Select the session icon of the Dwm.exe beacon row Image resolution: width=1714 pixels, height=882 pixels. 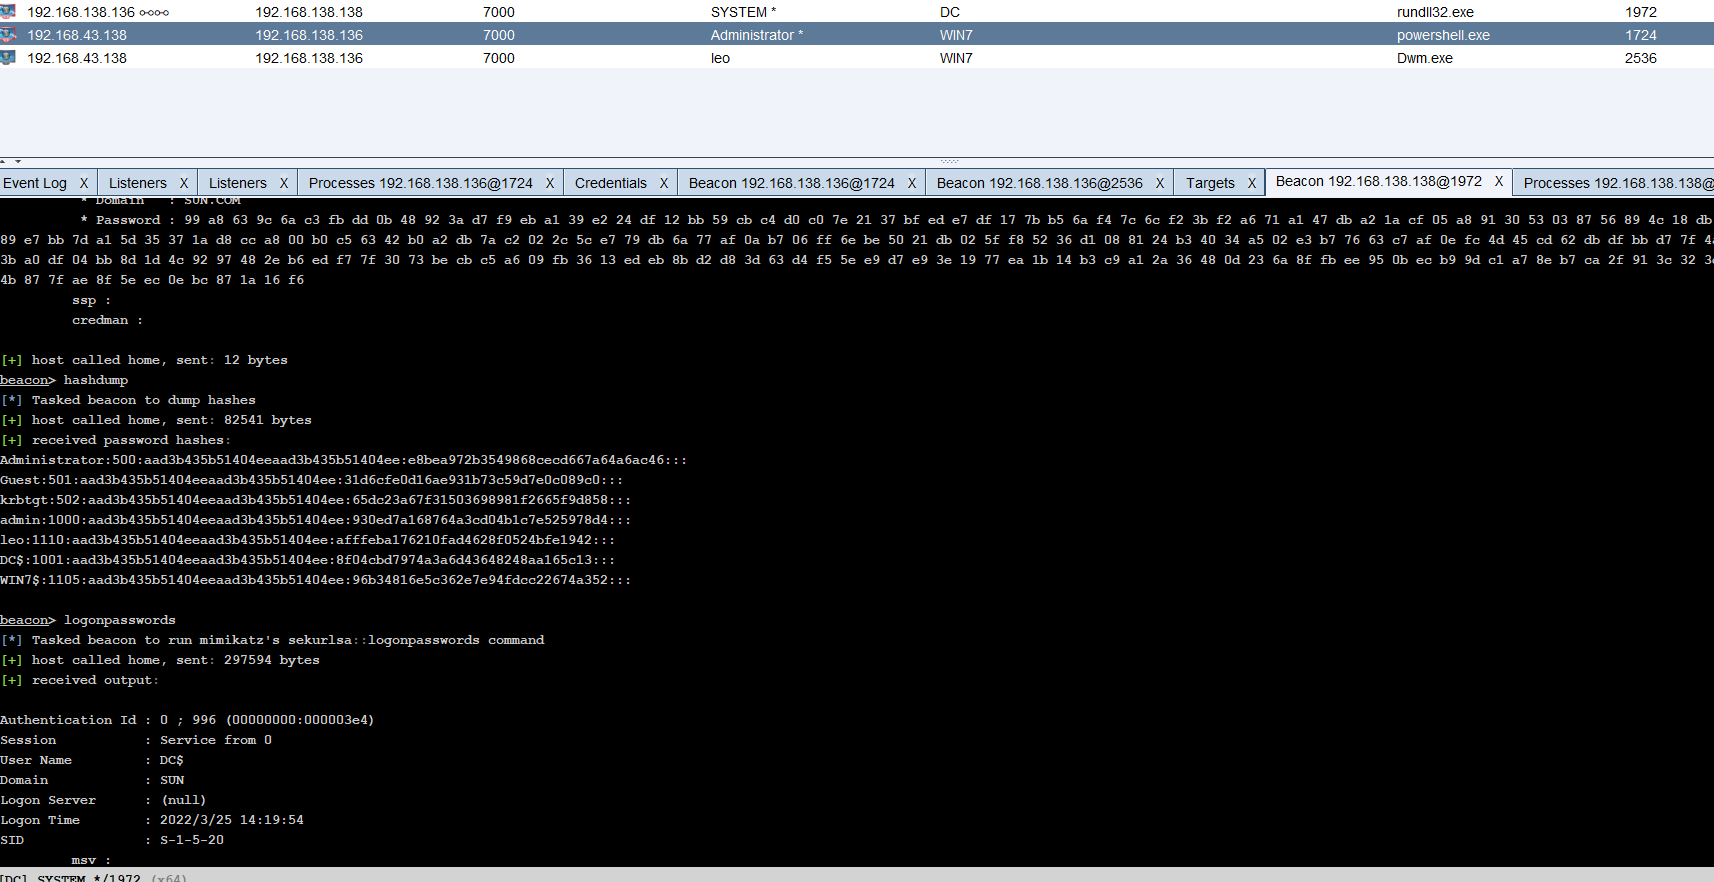(x=8, y=58)
